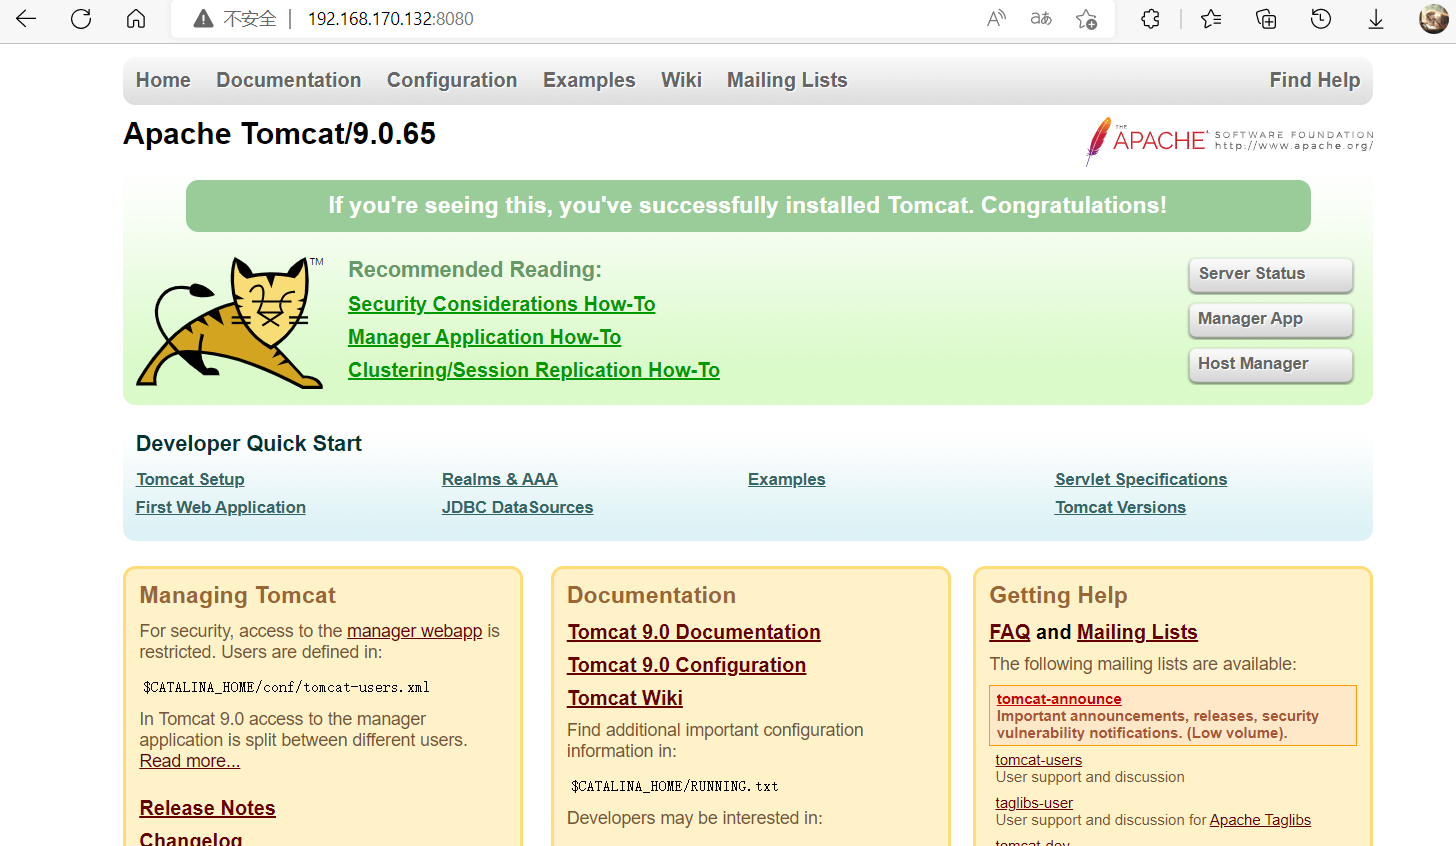This screenshot has height=846, width=1456.
Task: Open Tomcat 9.0 Configuration link
Action: point(686,665)
